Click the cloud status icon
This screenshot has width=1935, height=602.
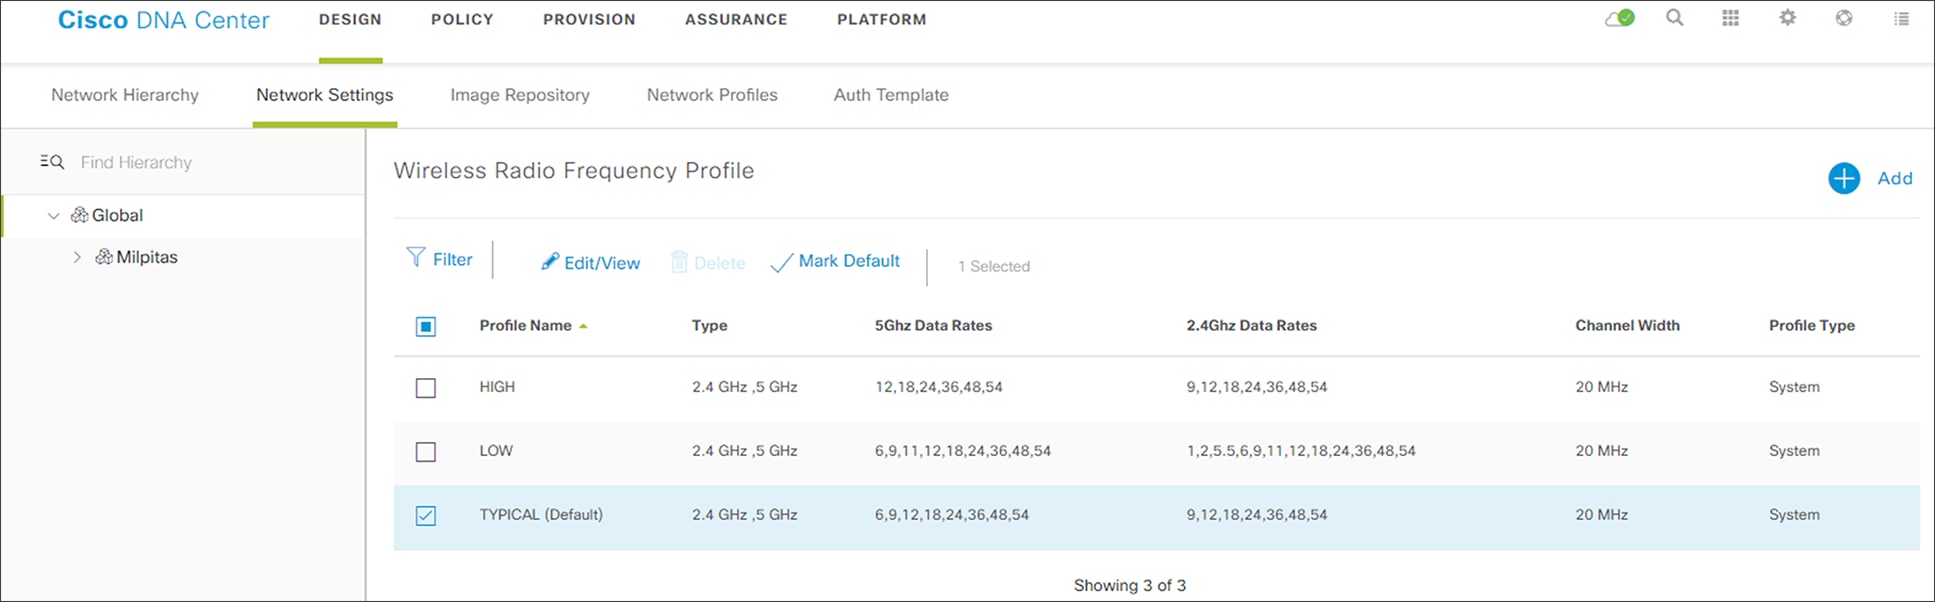pos(1620,18)
